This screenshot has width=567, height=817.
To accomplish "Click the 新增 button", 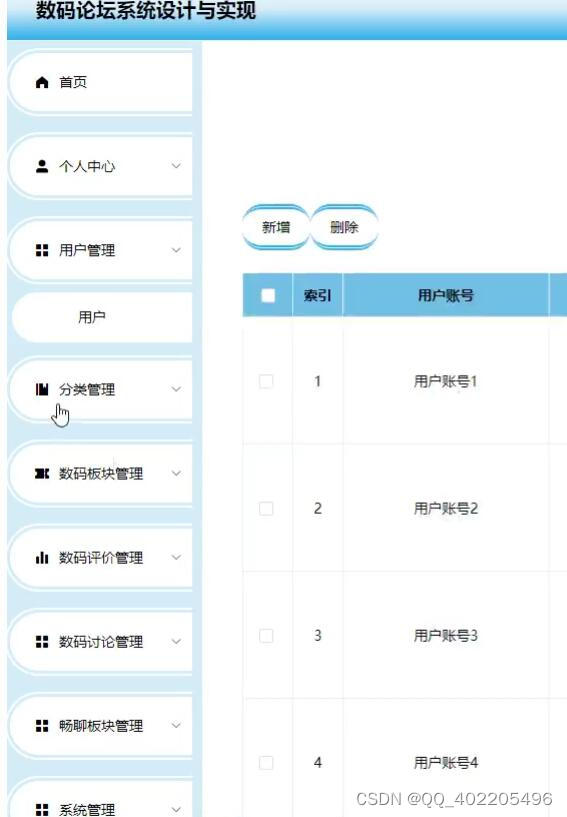I will [x=276, y=227].
